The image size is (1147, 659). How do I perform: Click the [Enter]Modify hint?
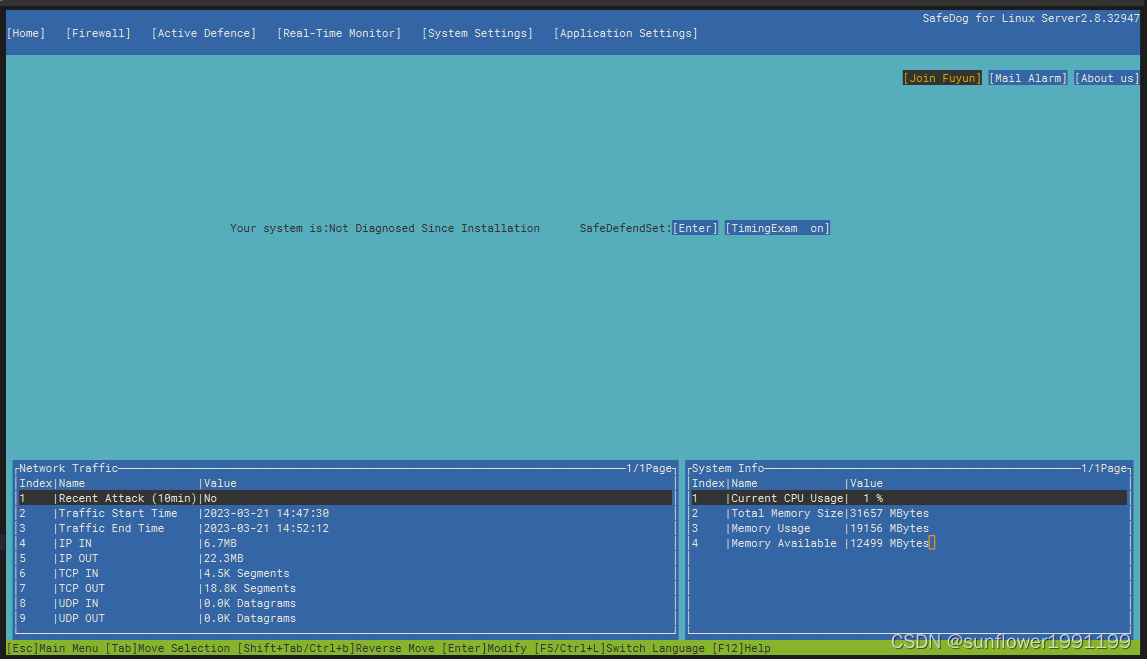(484, 648)
